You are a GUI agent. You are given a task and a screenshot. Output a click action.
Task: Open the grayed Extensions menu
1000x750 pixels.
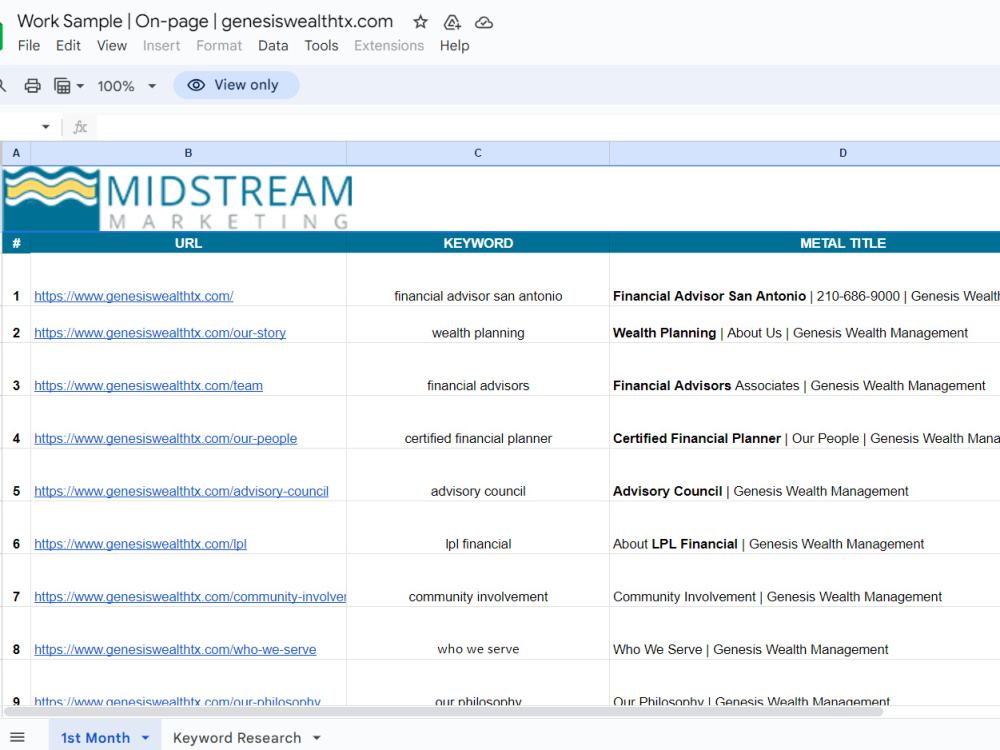pyautogui.click(x=389, y=46)
